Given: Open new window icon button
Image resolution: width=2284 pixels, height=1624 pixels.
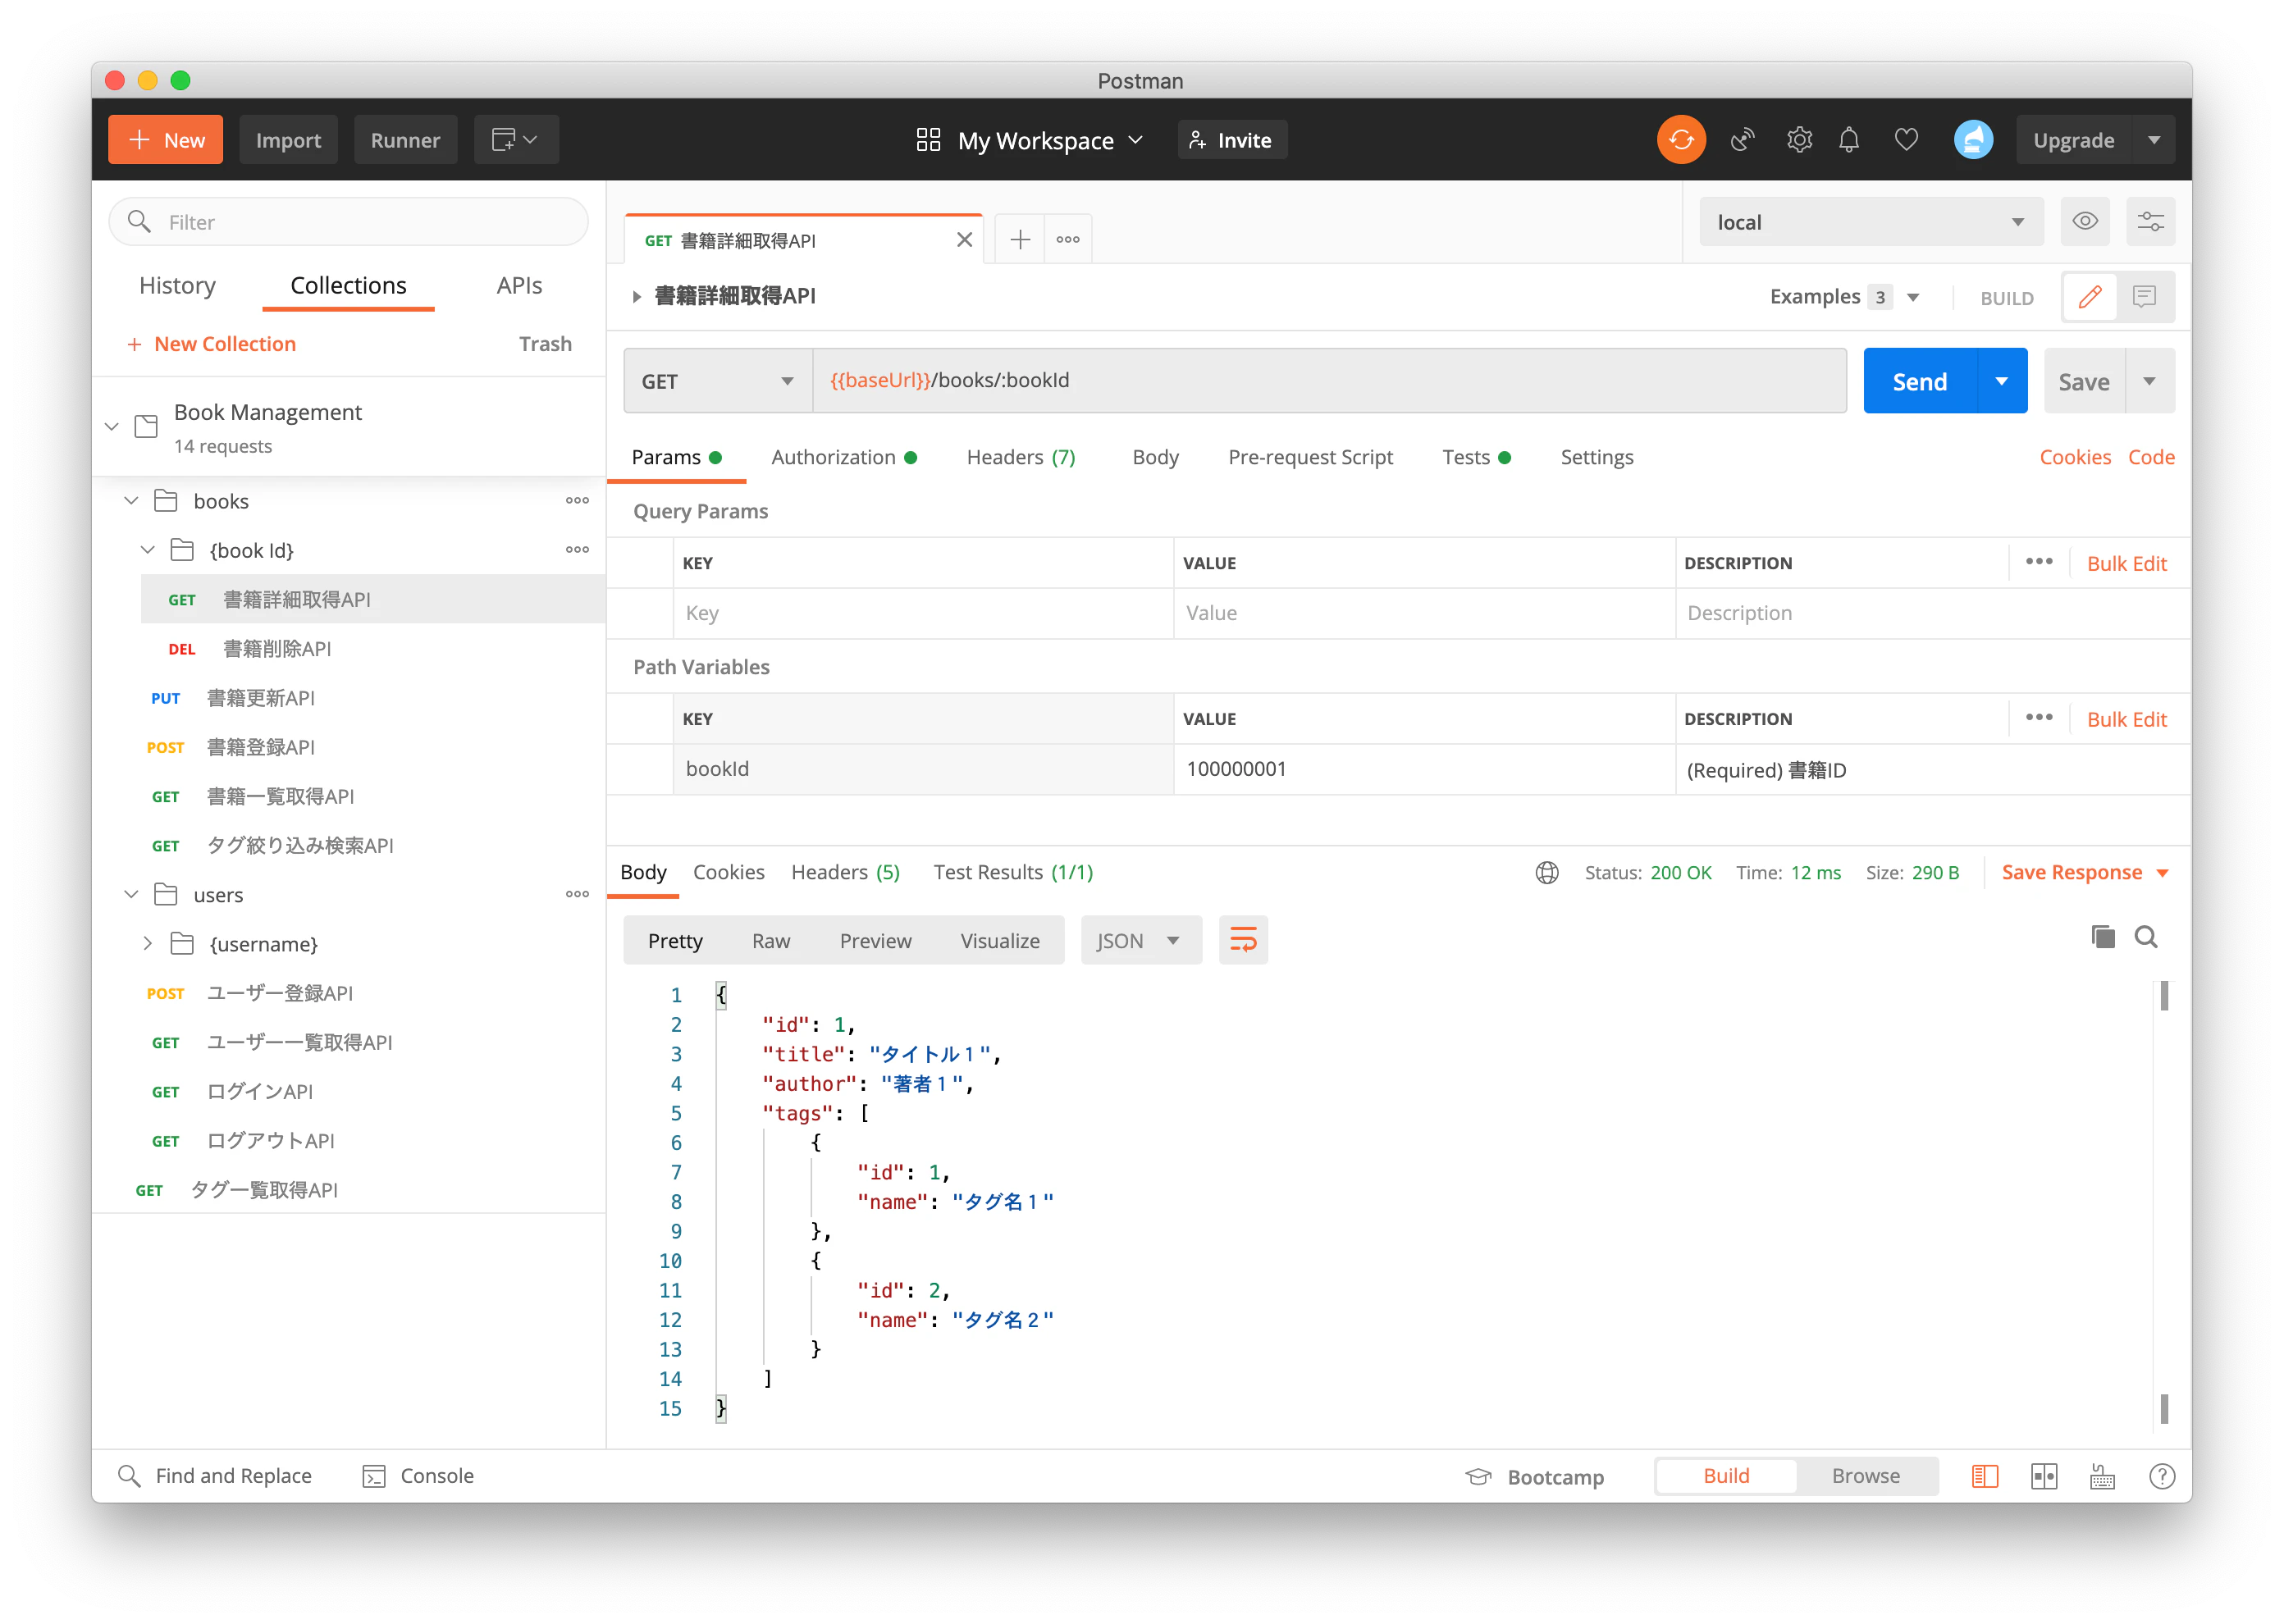Looking at the screenshot, I should (x=515, y=140).
